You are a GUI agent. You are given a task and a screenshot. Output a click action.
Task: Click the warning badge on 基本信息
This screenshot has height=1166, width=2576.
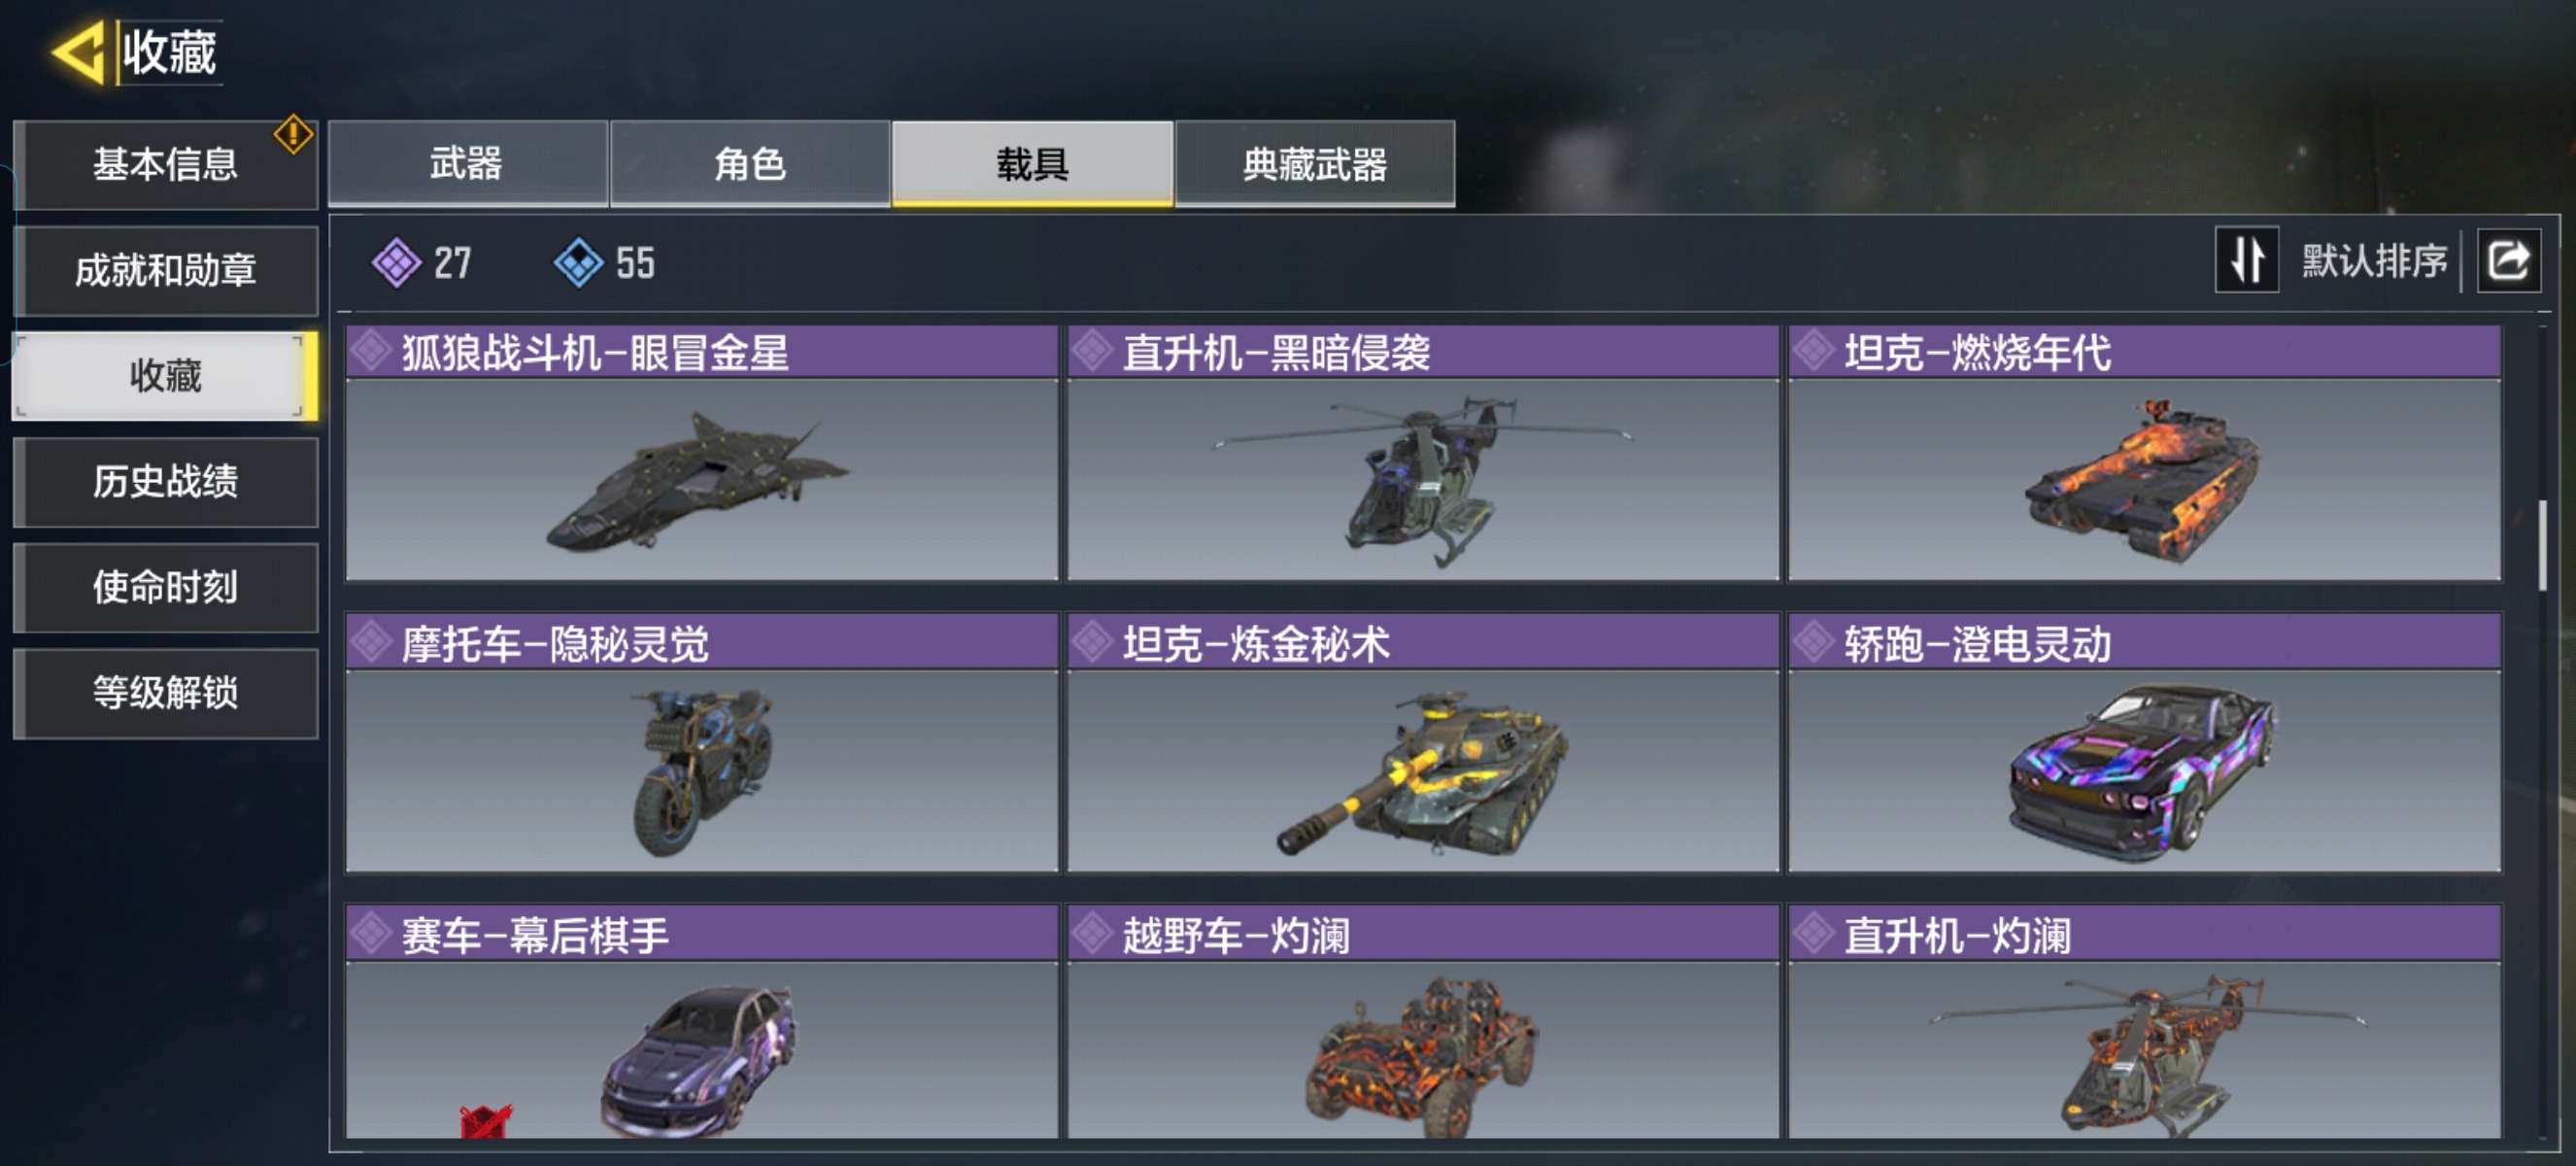(292, 134)
